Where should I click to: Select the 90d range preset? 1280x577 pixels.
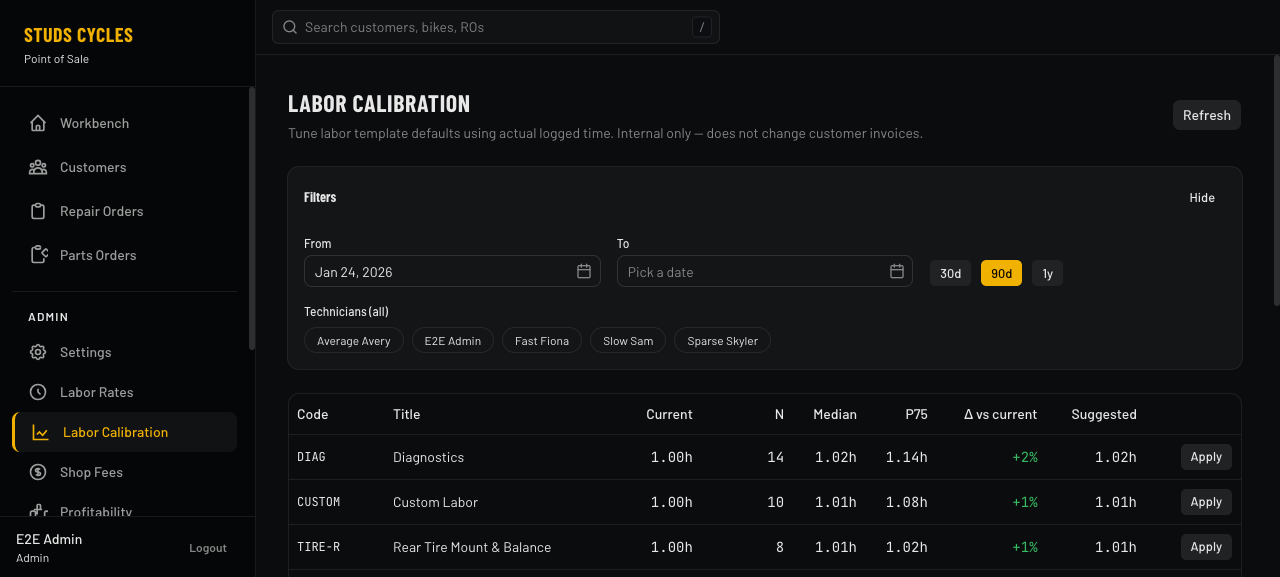pyautogui.click(x=1001, y=273)
